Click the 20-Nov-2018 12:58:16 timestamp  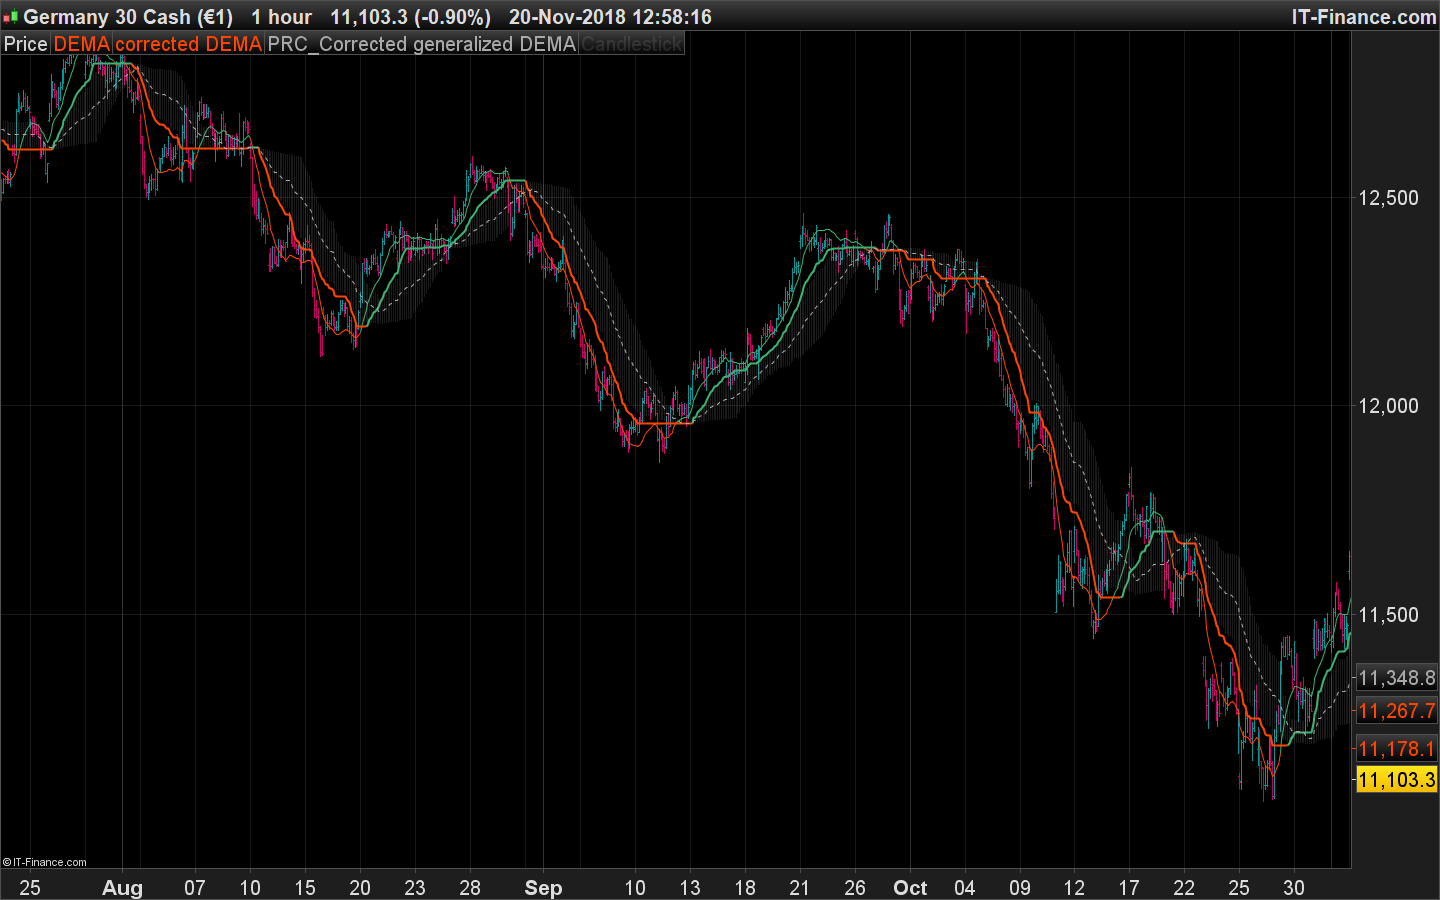pyautogui.click(x=610, y=17)
